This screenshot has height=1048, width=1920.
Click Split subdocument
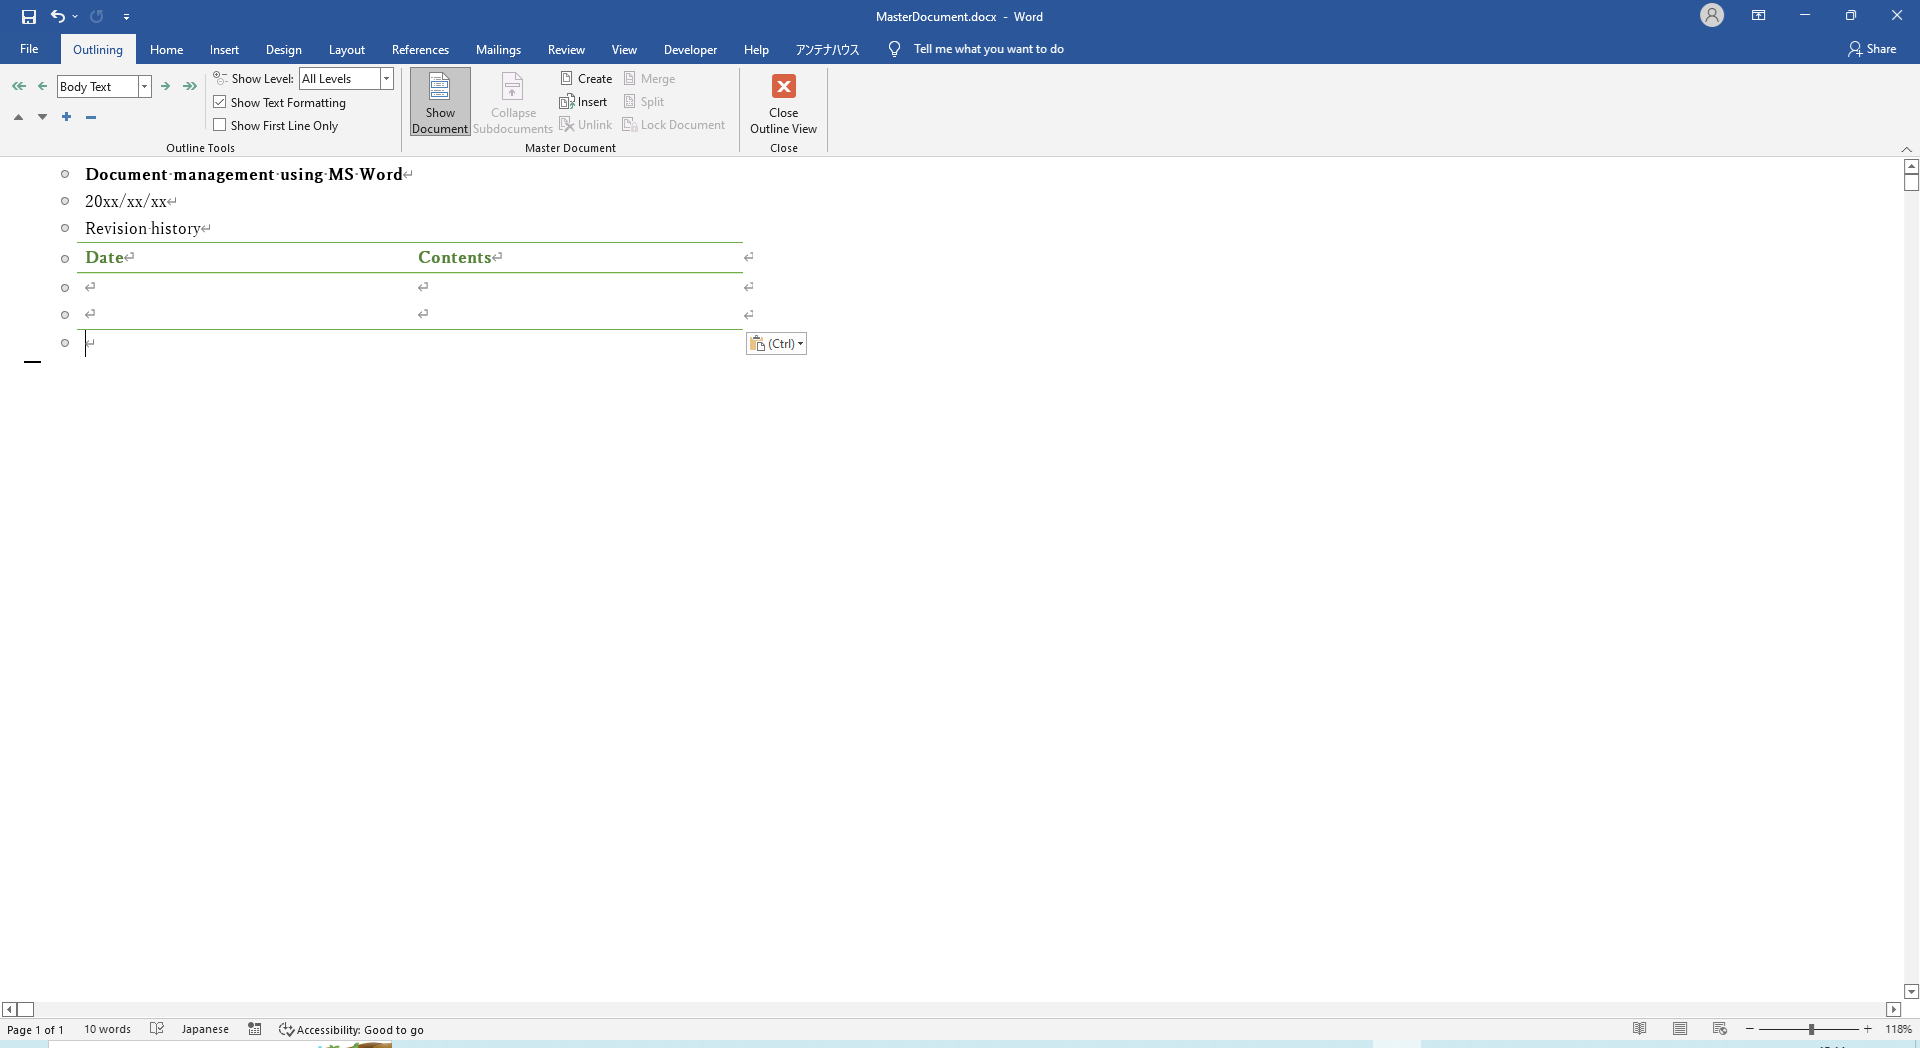tap(644, 102)
